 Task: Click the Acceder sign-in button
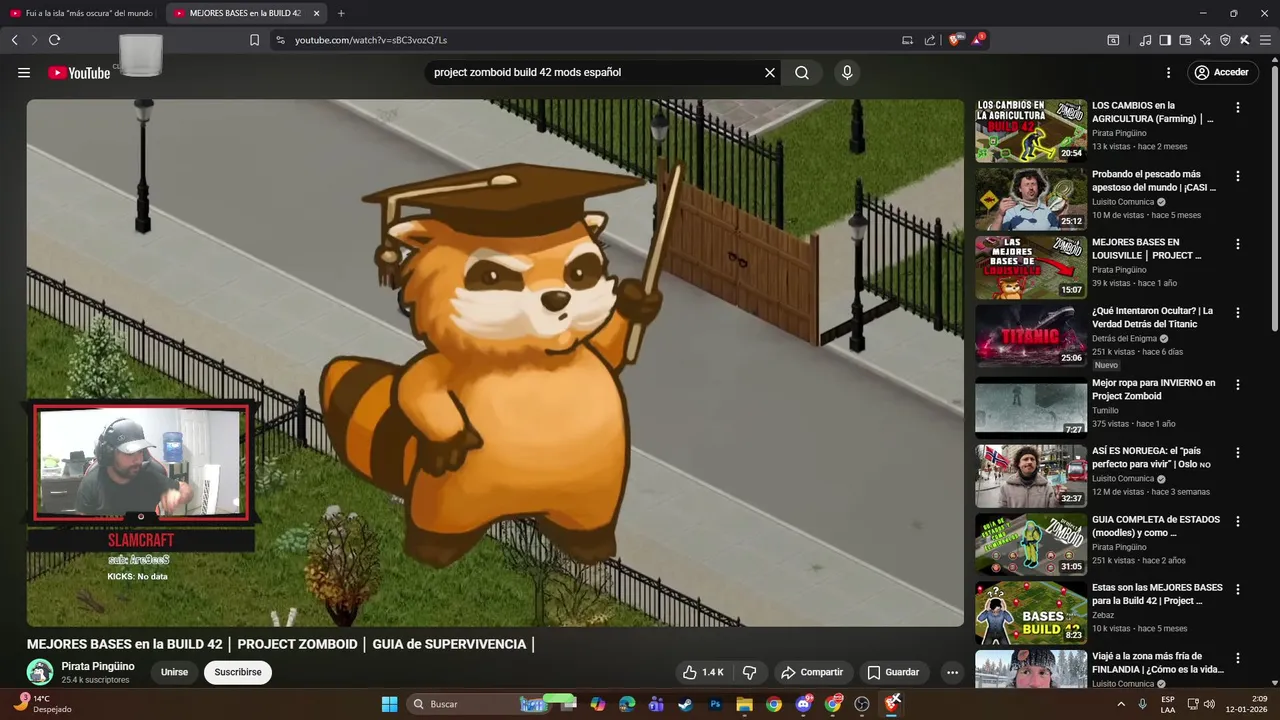pos(1221,73)
